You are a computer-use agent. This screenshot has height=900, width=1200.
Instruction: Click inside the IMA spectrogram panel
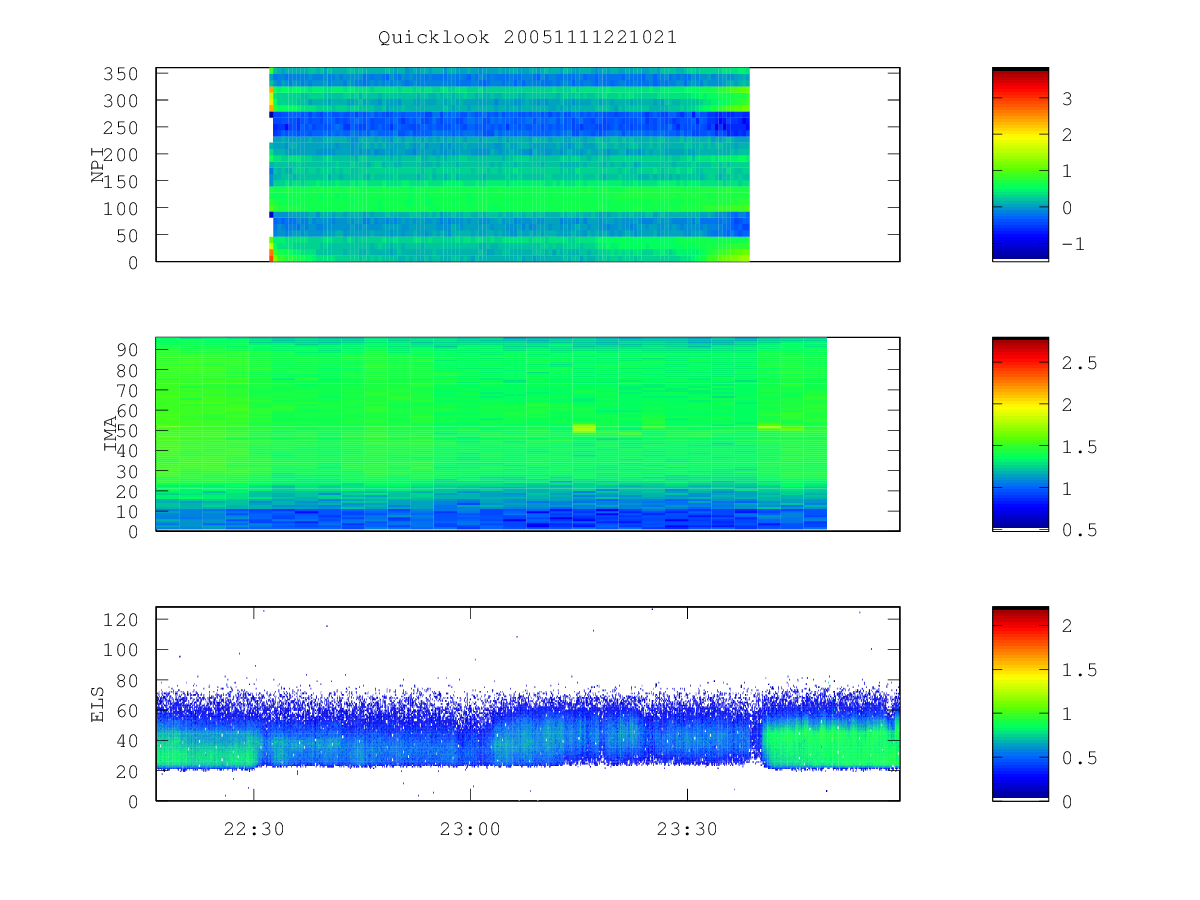528,434
